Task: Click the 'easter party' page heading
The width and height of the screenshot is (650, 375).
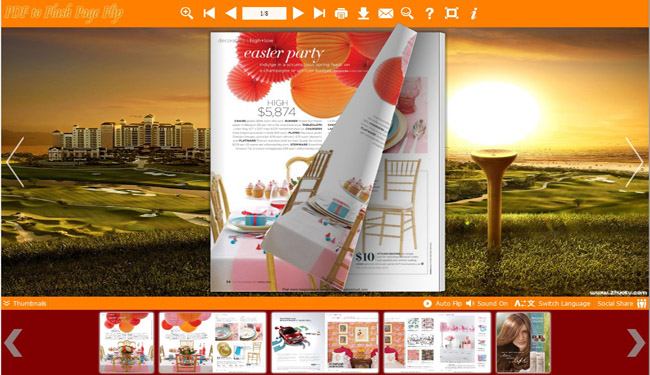Action: [284, 53]
